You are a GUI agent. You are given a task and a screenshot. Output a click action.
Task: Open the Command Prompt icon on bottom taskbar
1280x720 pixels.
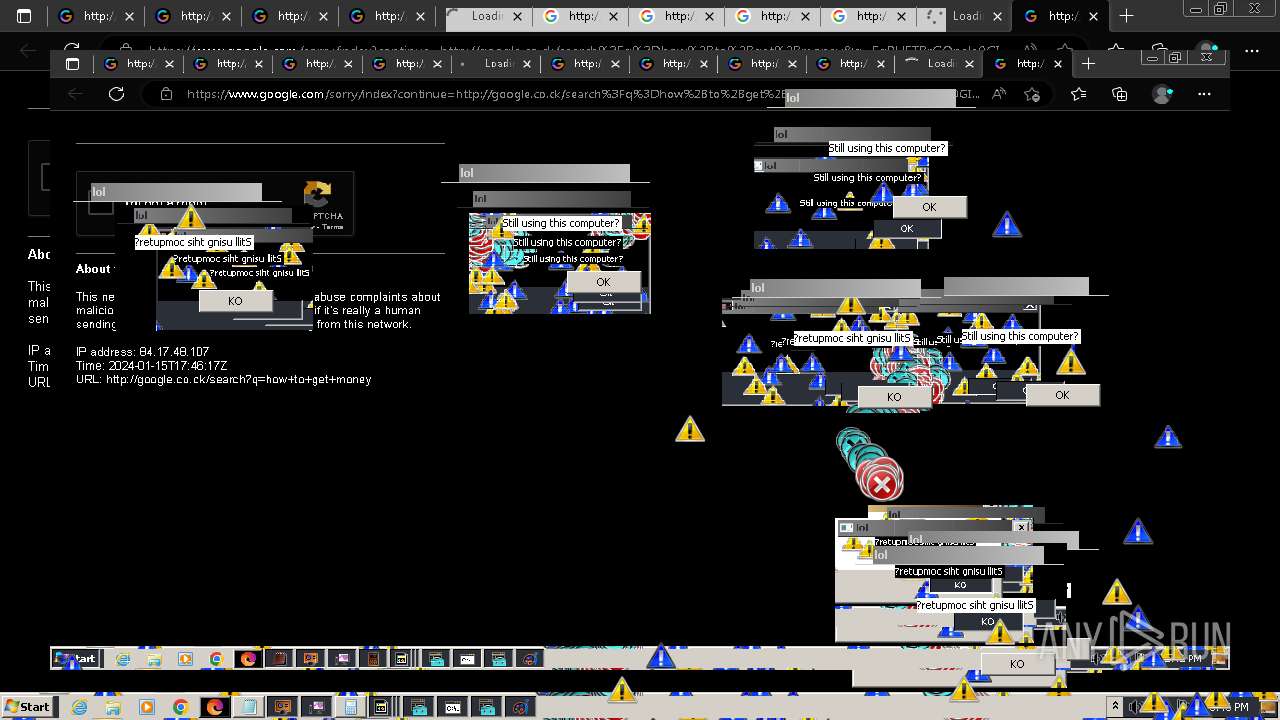click(453, 707)
